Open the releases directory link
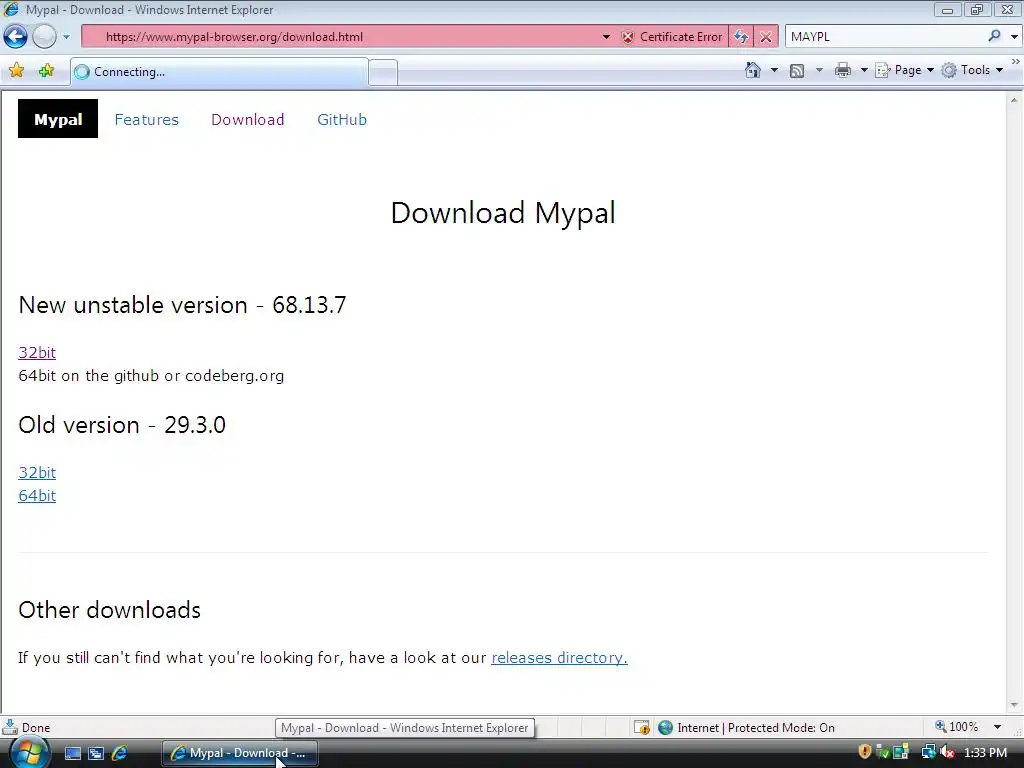1024x768 pixels. (559, 658)
